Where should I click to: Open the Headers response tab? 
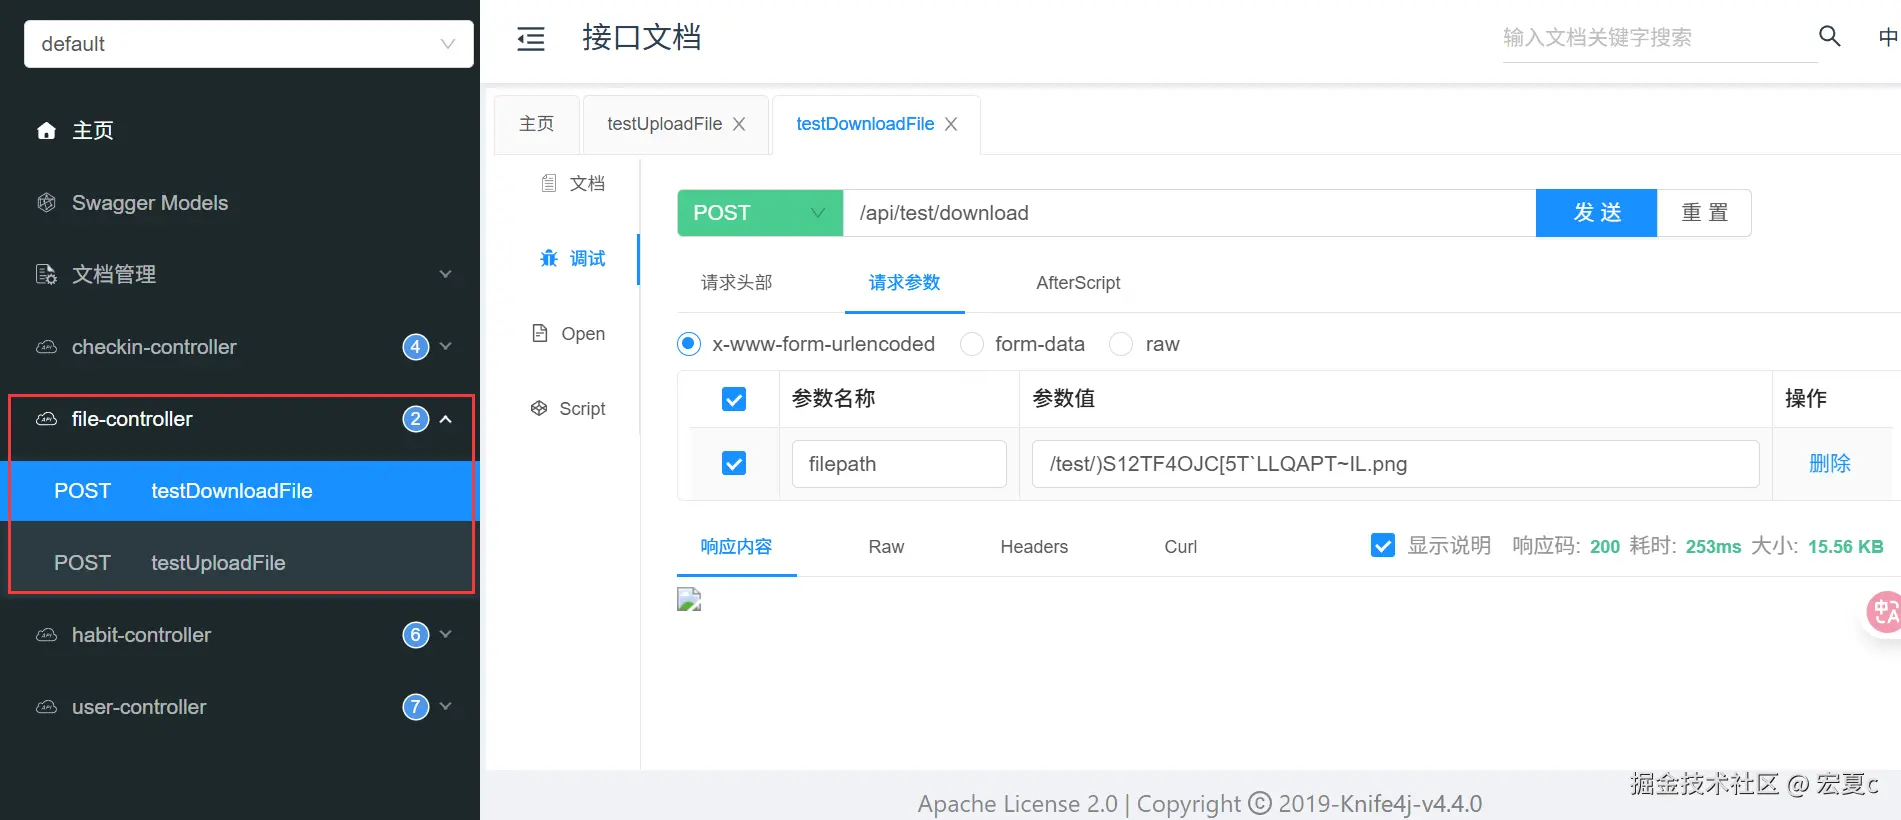click(1034, 547)
